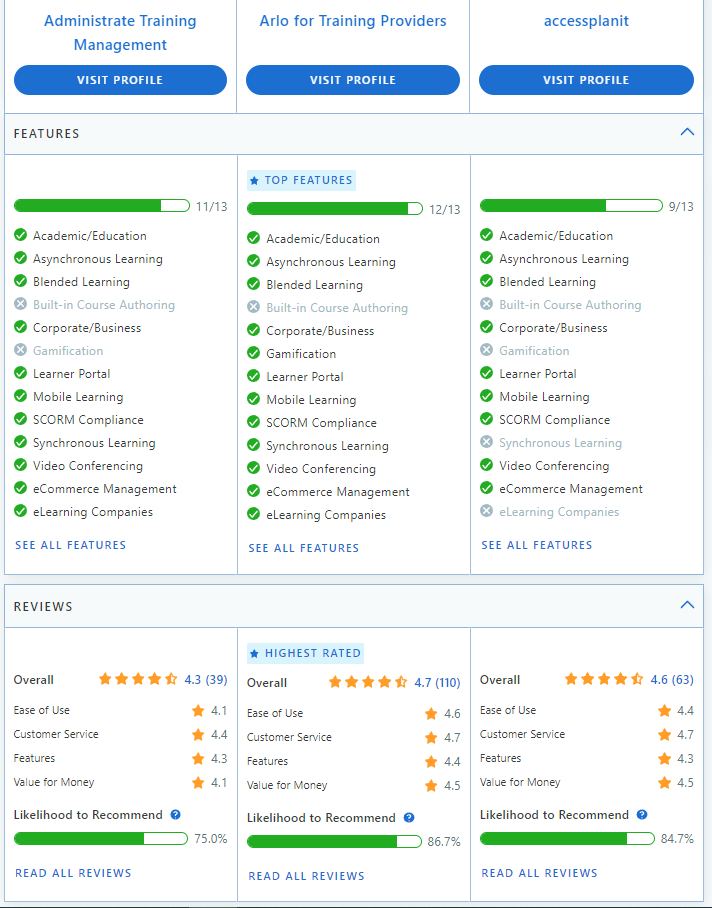Collapse the Reviews section chevron
The width and height of the screenshot is (712, 908).
[x=687, y=605]
